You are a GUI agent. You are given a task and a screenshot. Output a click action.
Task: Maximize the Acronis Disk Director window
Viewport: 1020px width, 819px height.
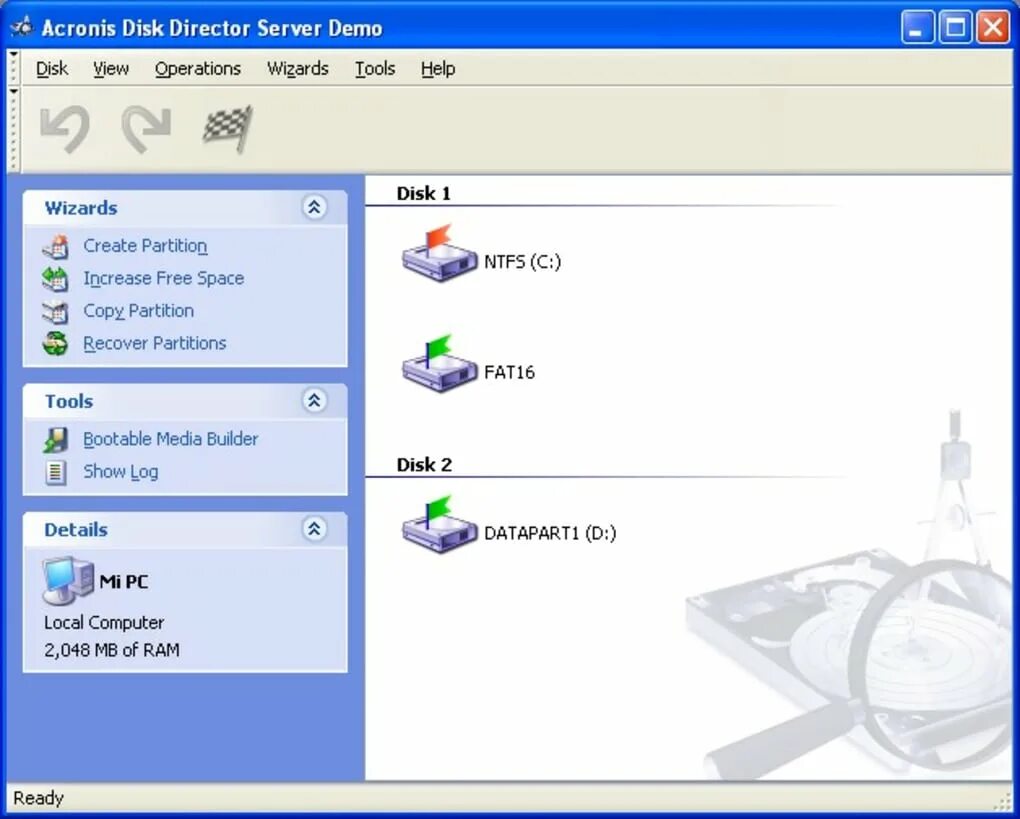pyautogui.click(x=956, y=27)
